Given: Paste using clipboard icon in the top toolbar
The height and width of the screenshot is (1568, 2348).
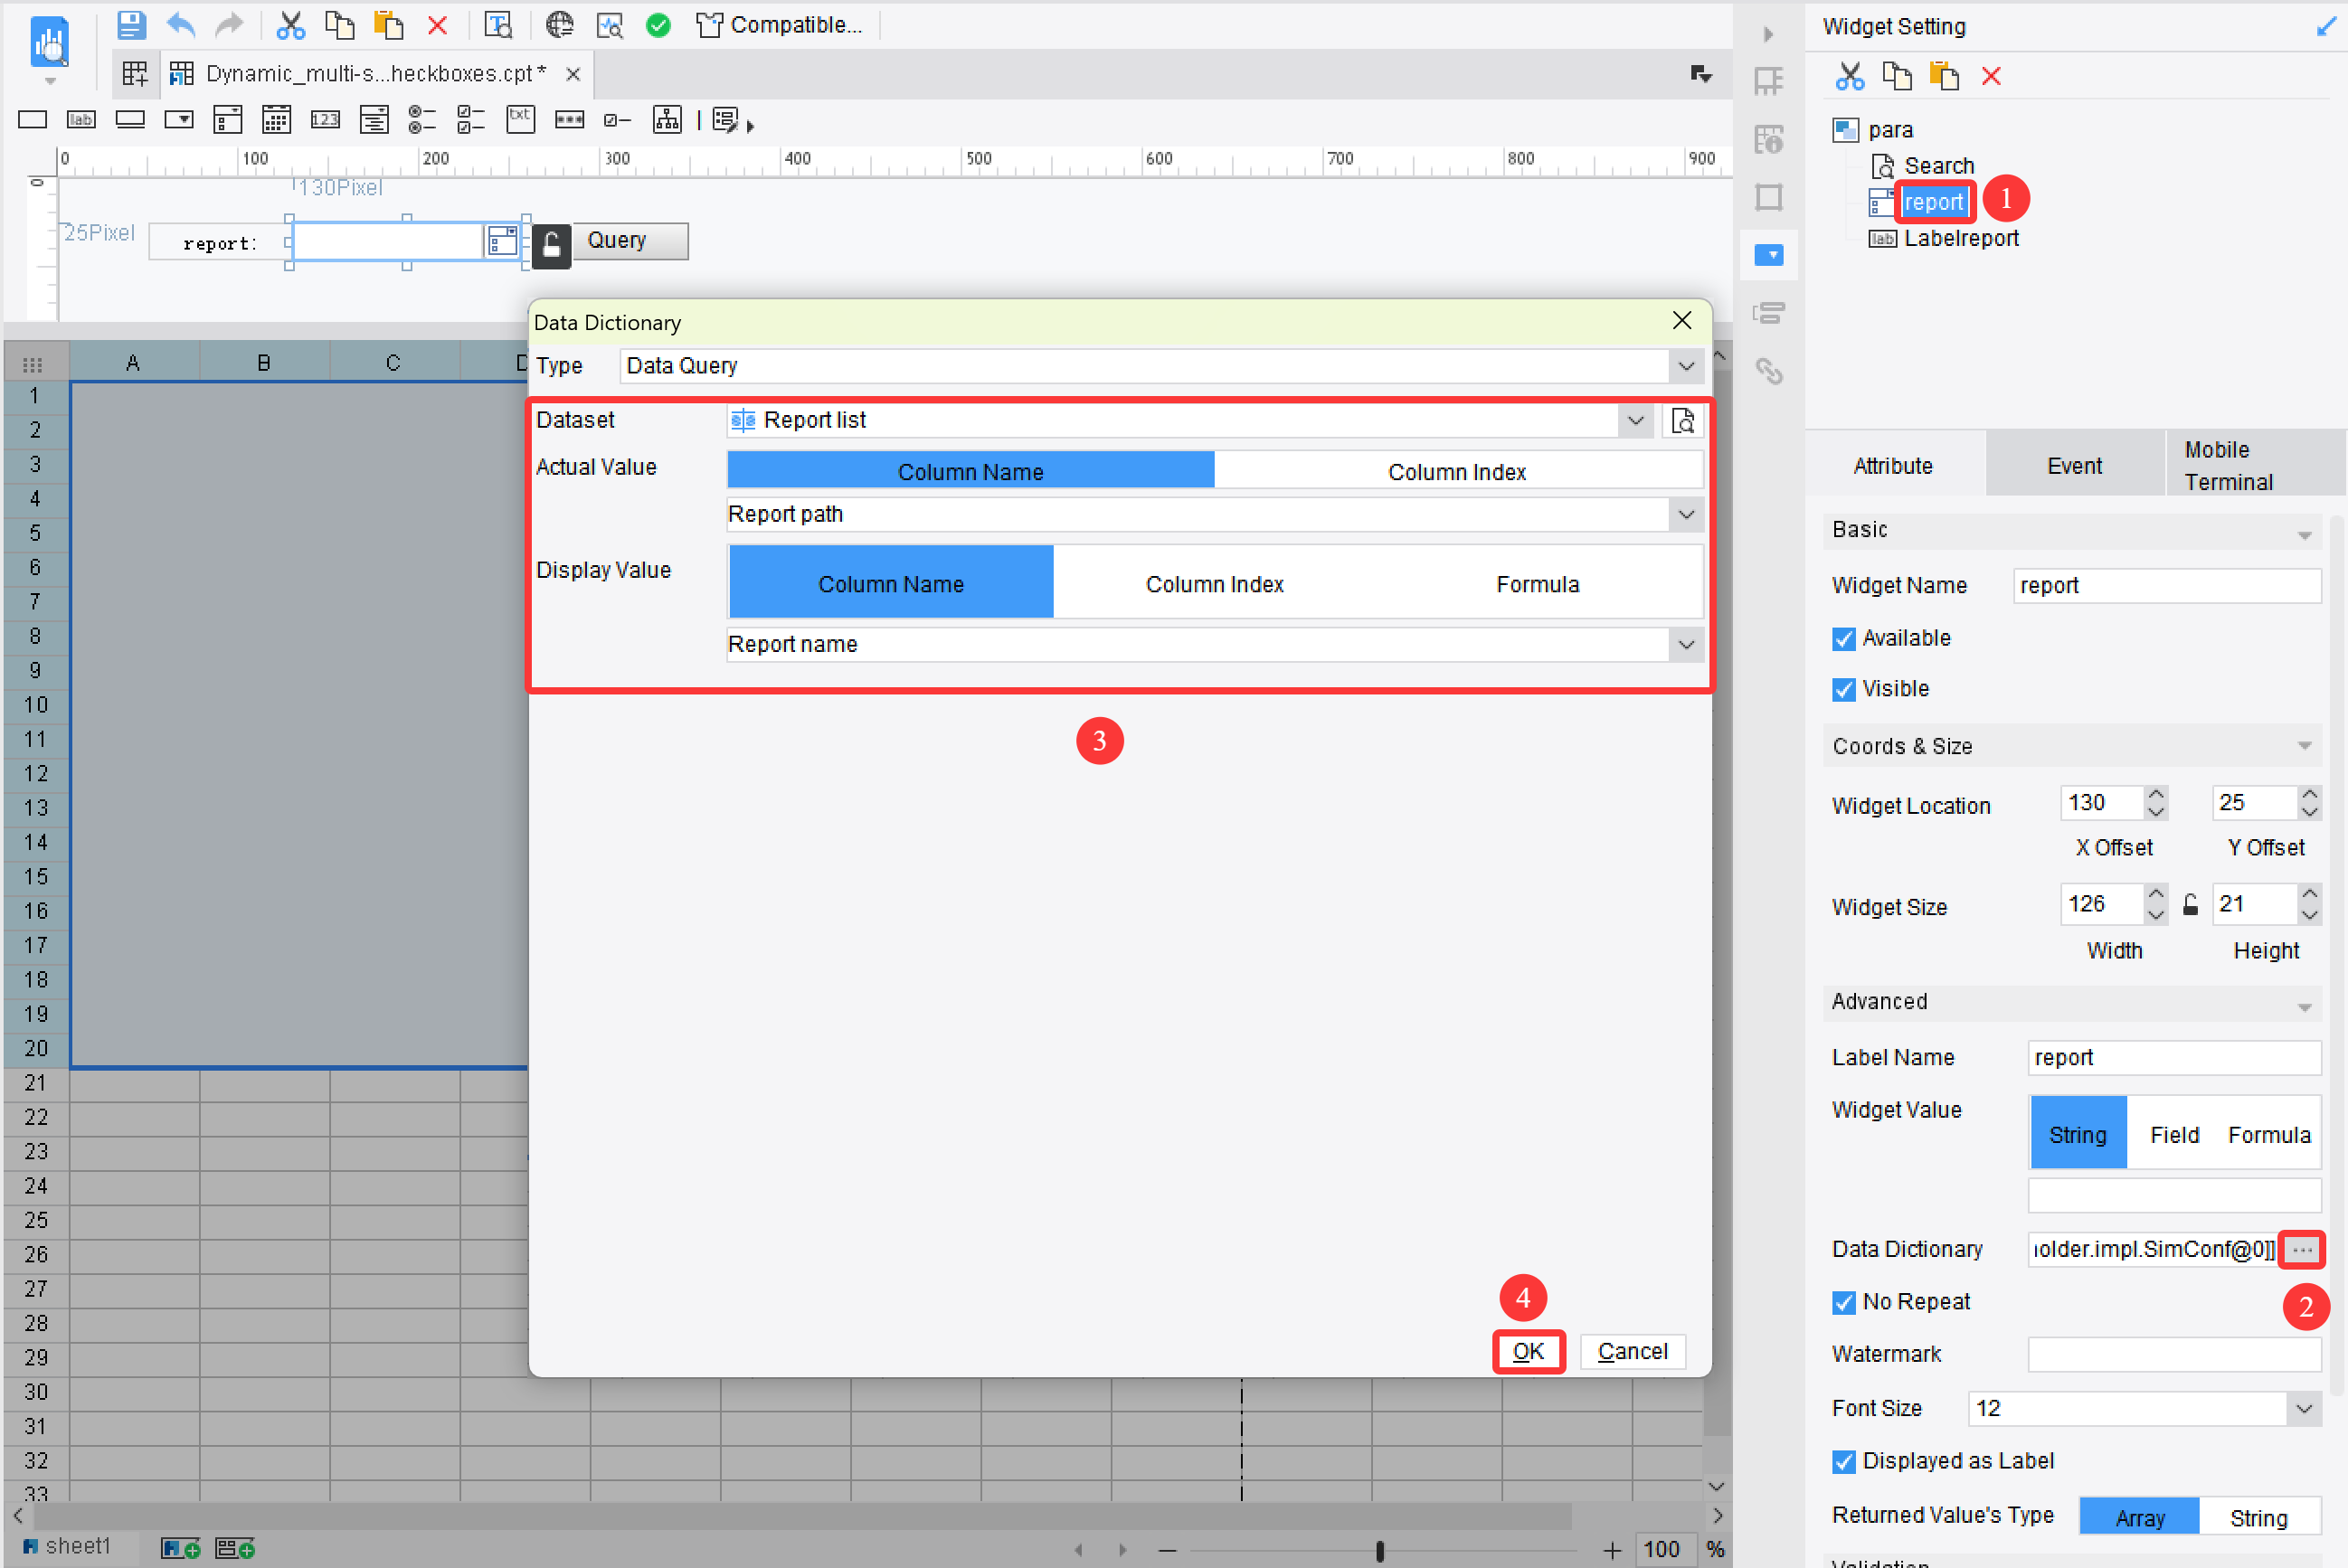Looking at the screenshot, I should click(x=388, y=25).
